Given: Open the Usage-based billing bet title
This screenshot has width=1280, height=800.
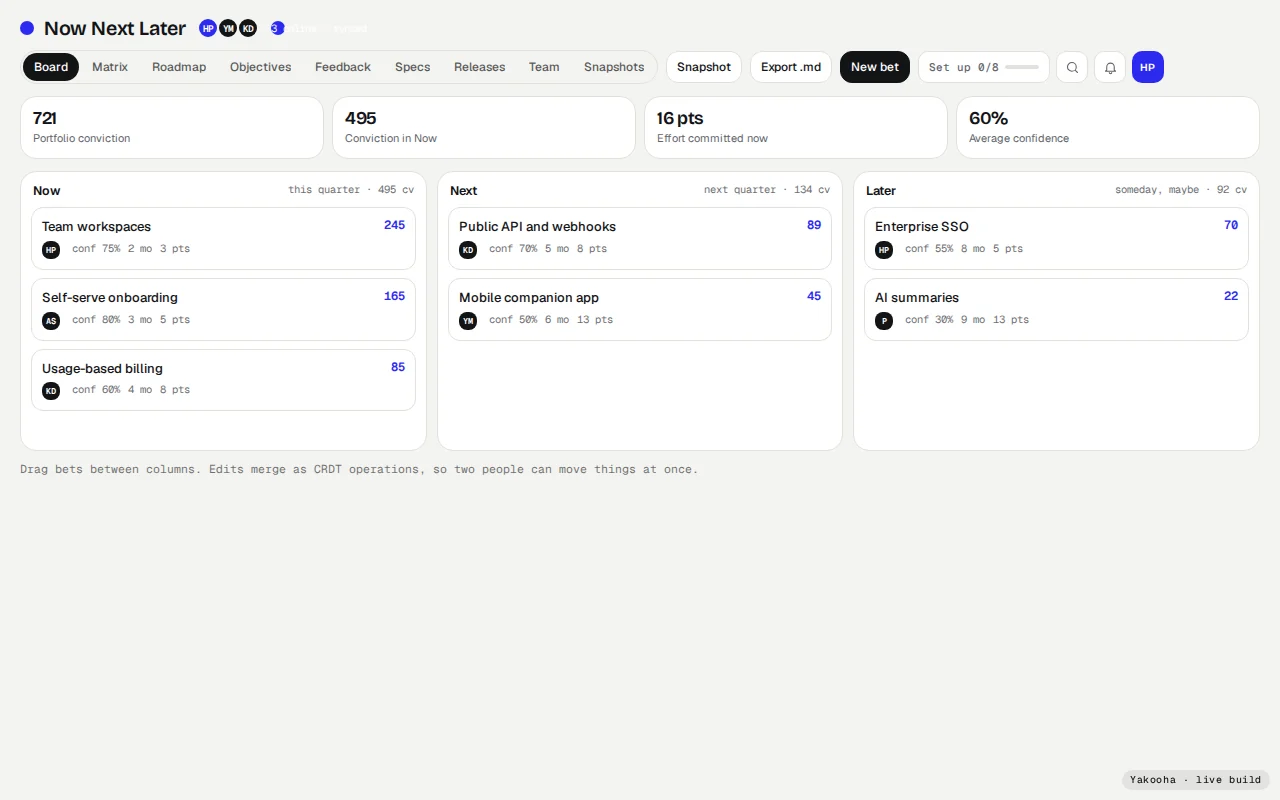Looking at the screenshot, I should (102, 369).
